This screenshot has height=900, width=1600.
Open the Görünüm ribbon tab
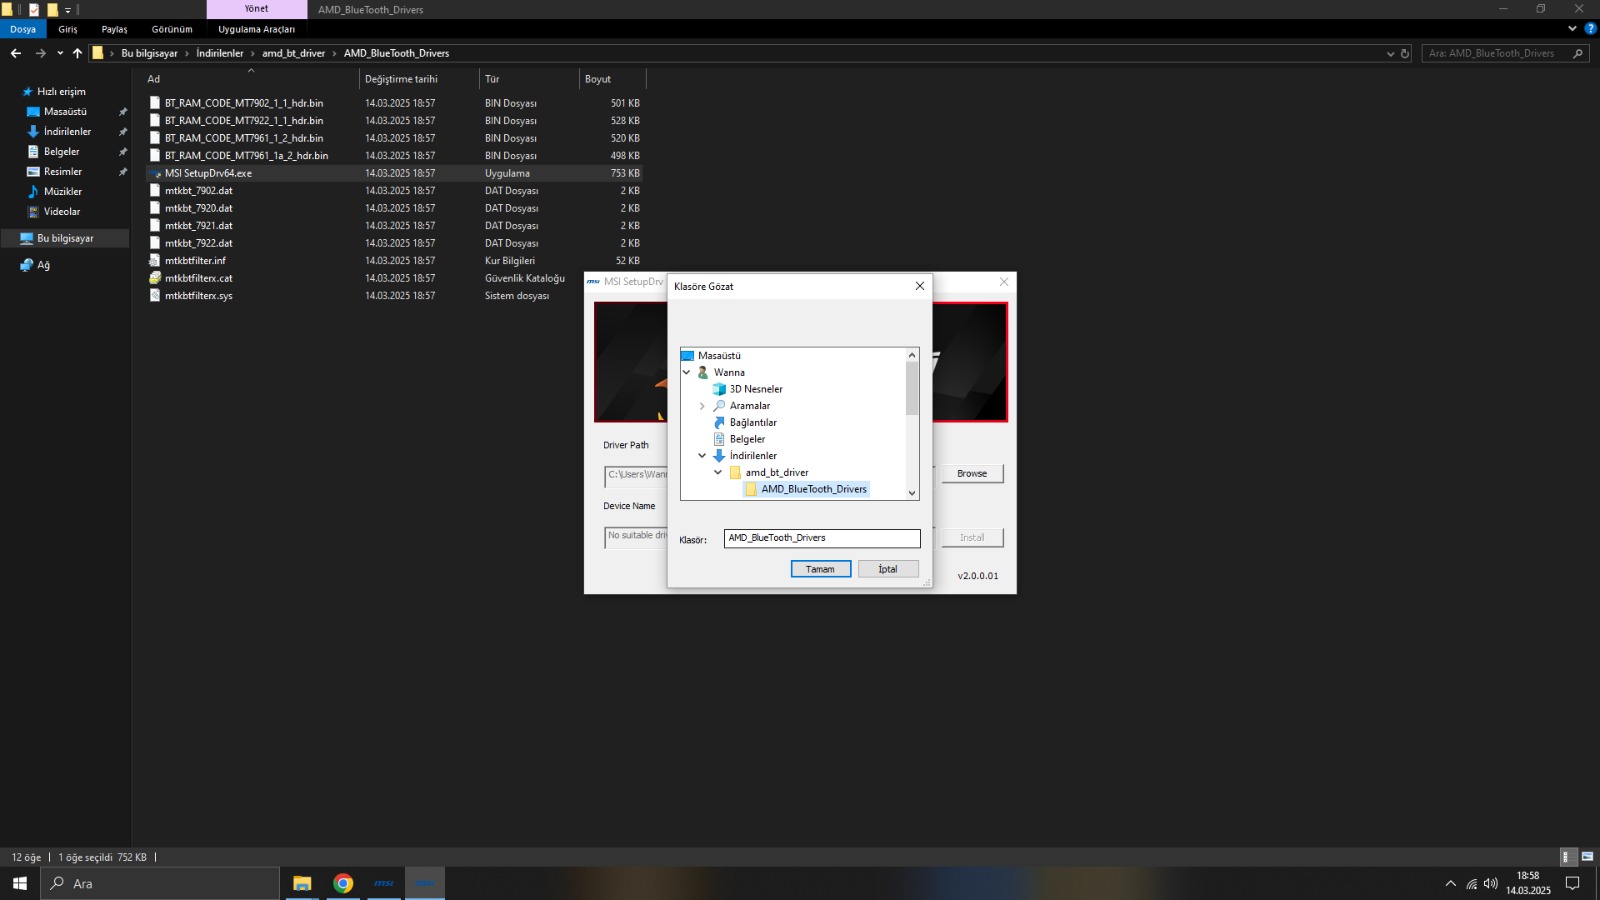point(172,29)
